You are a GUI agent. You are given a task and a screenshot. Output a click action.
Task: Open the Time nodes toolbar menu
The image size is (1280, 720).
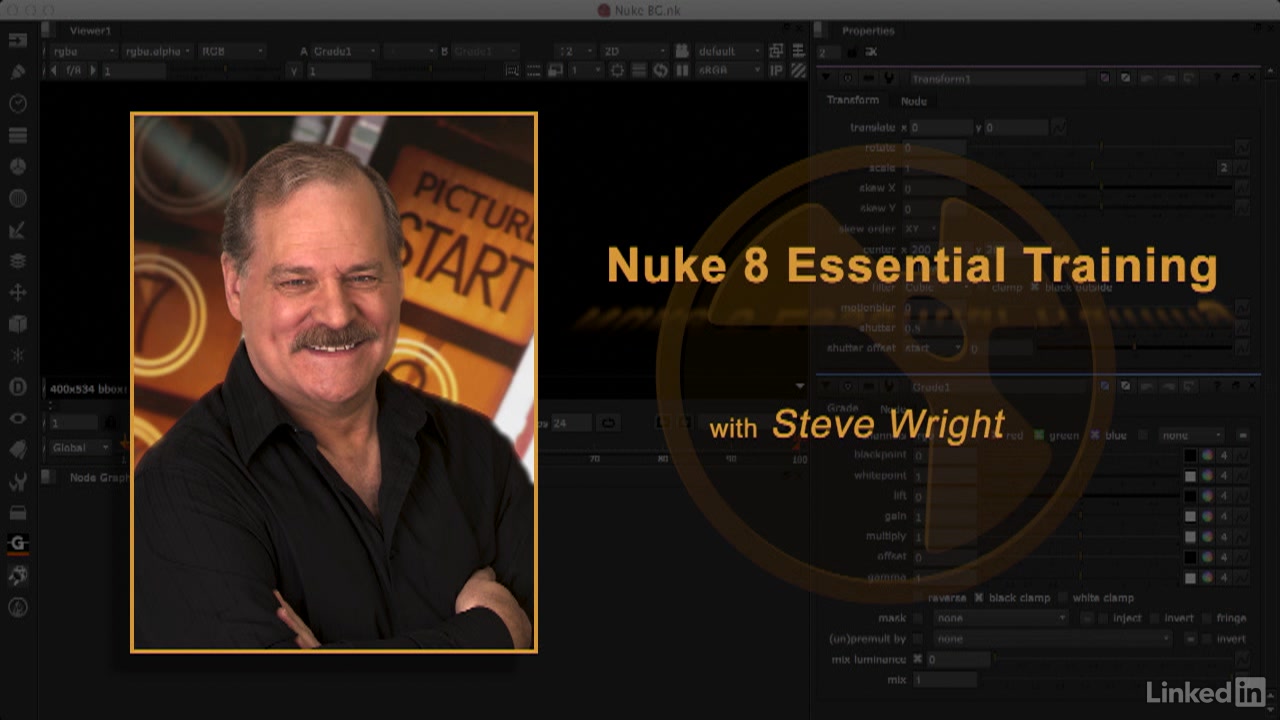click(x=18, y=104)
